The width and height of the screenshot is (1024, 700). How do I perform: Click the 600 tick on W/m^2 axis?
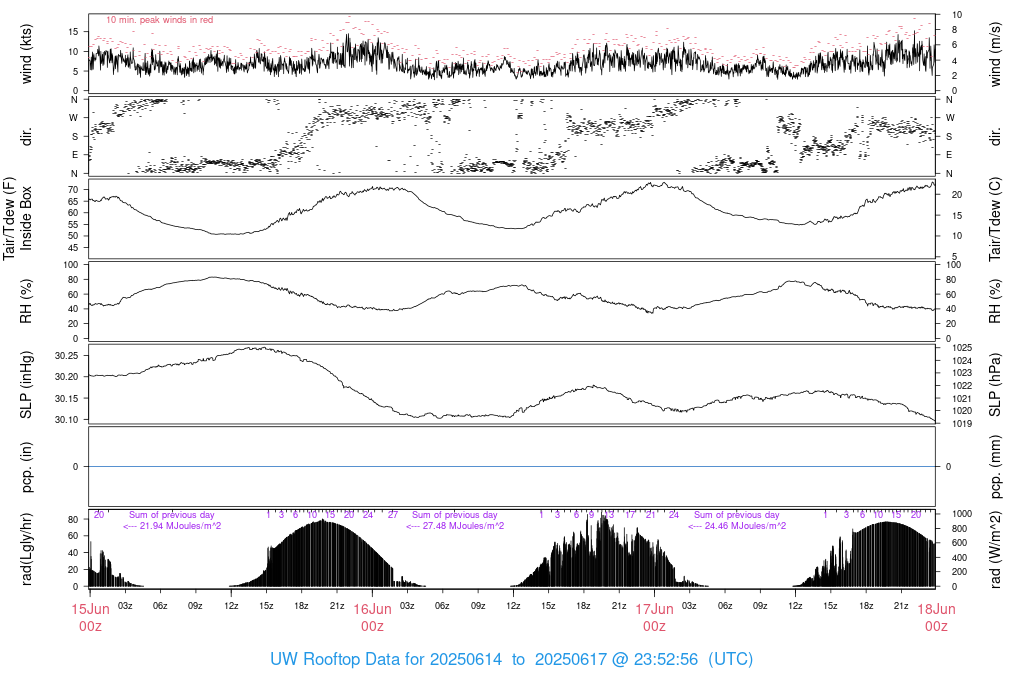pos(959,543)
